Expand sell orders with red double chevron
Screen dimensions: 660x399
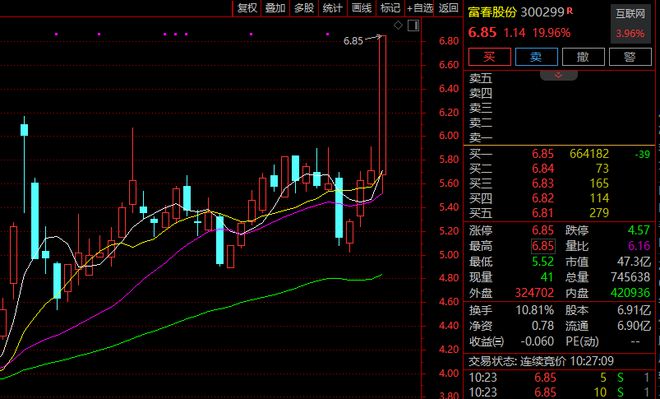(x=559, y=75)
